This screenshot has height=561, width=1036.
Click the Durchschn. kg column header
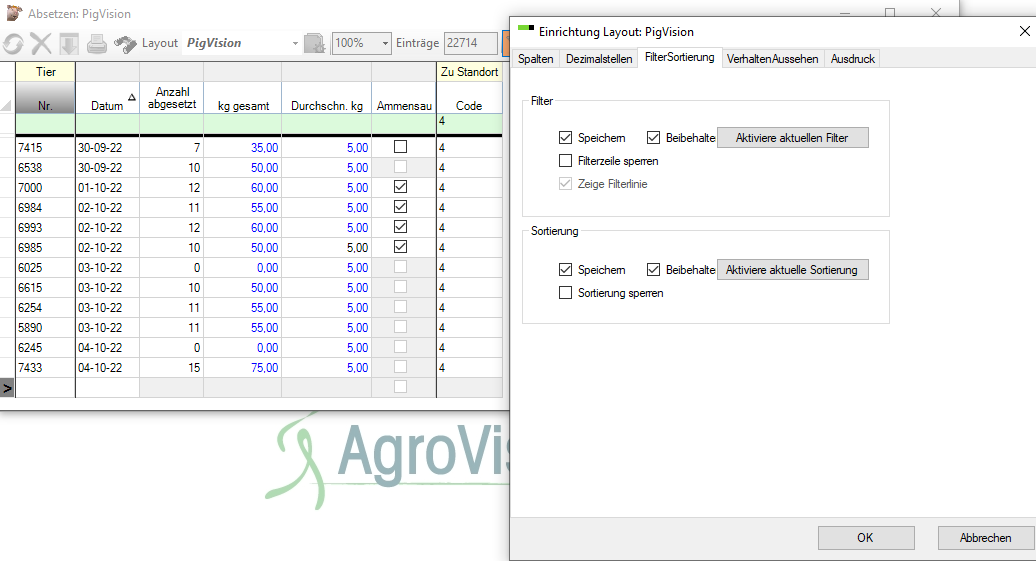(x=326, y=98)
